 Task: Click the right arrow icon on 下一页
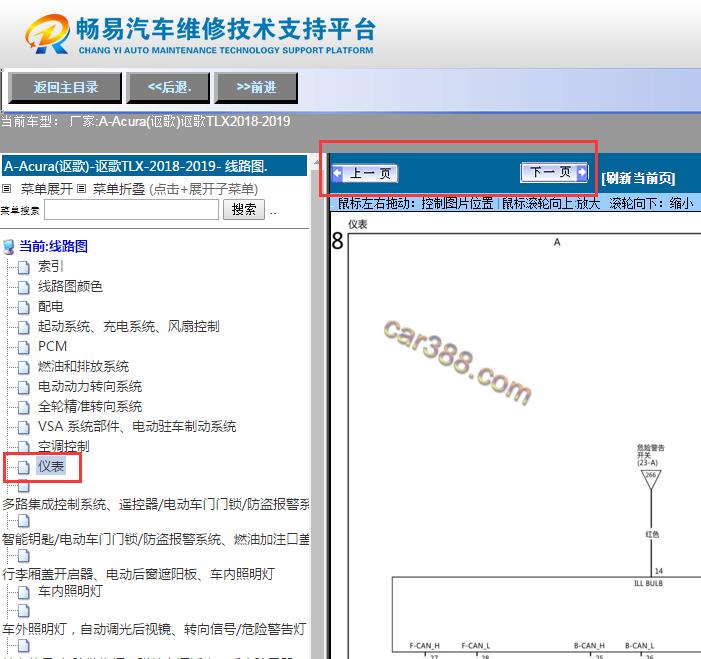582,172
